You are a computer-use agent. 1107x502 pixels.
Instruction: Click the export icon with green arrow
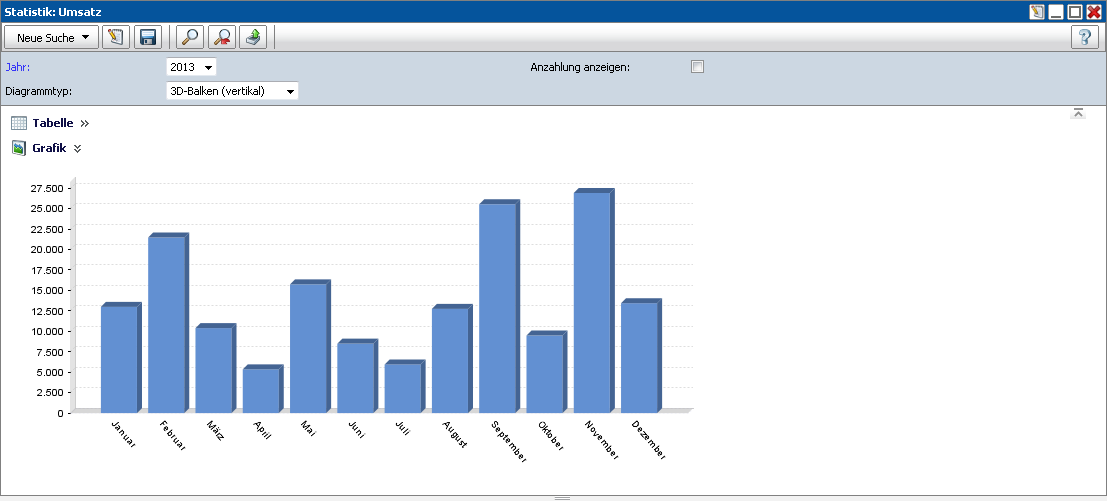(x=253, y=38)
